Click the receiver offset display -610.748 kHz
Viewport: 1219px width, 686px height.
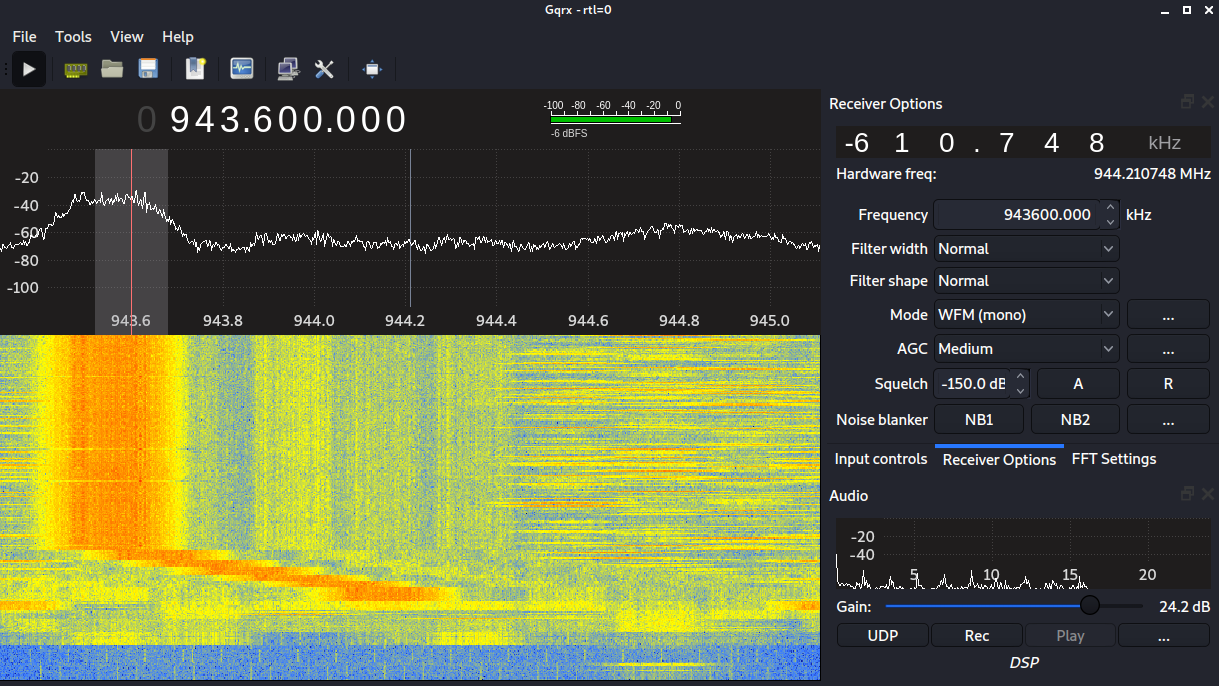point(1022,142)
